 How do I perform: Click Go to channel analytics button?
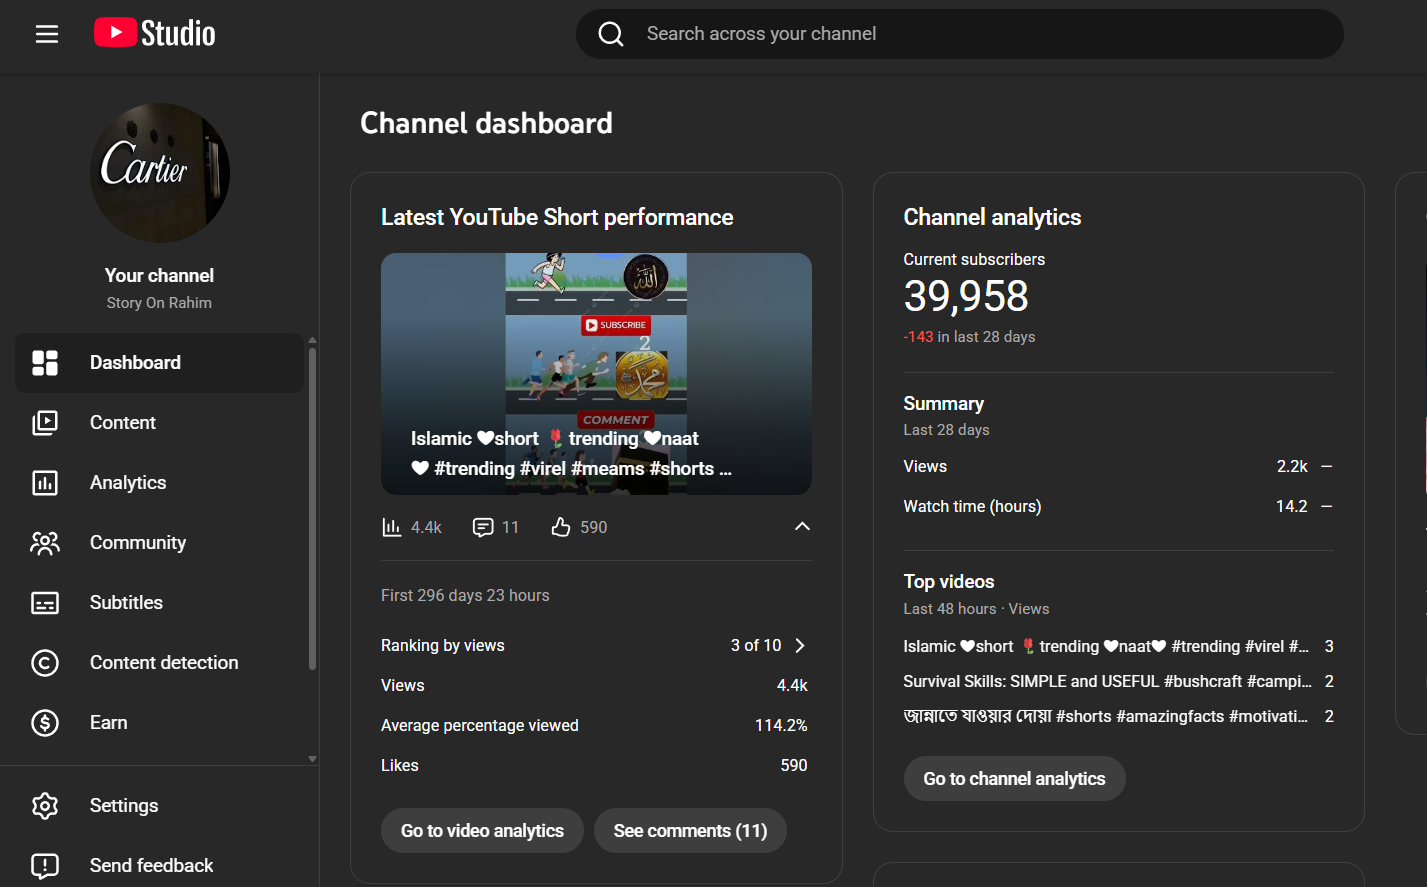click(1014, 779)
